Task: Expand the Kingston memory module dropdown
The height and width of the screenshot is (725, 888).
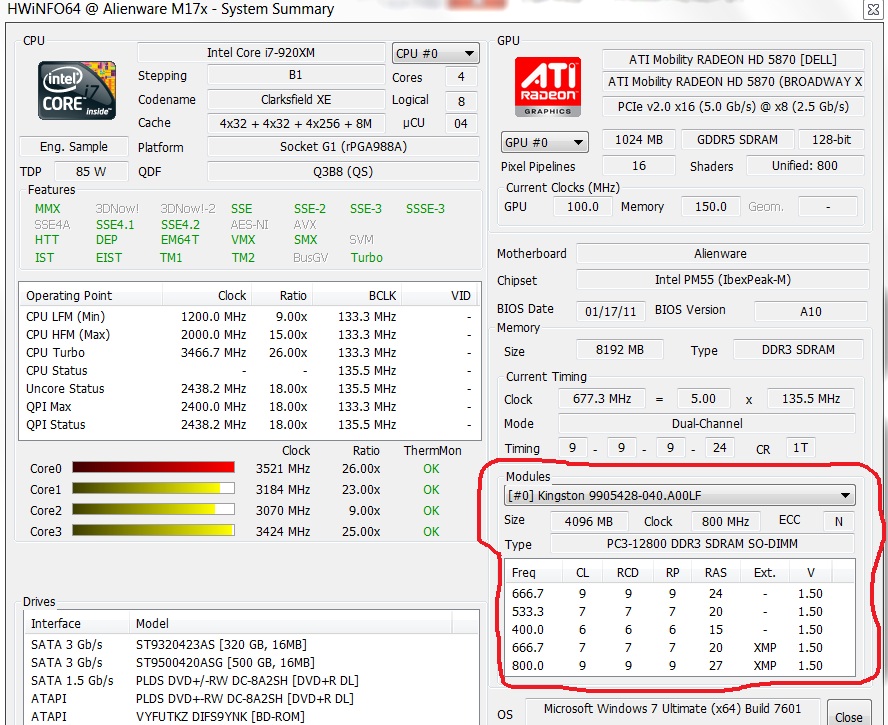Action: (x=679, y=496)
